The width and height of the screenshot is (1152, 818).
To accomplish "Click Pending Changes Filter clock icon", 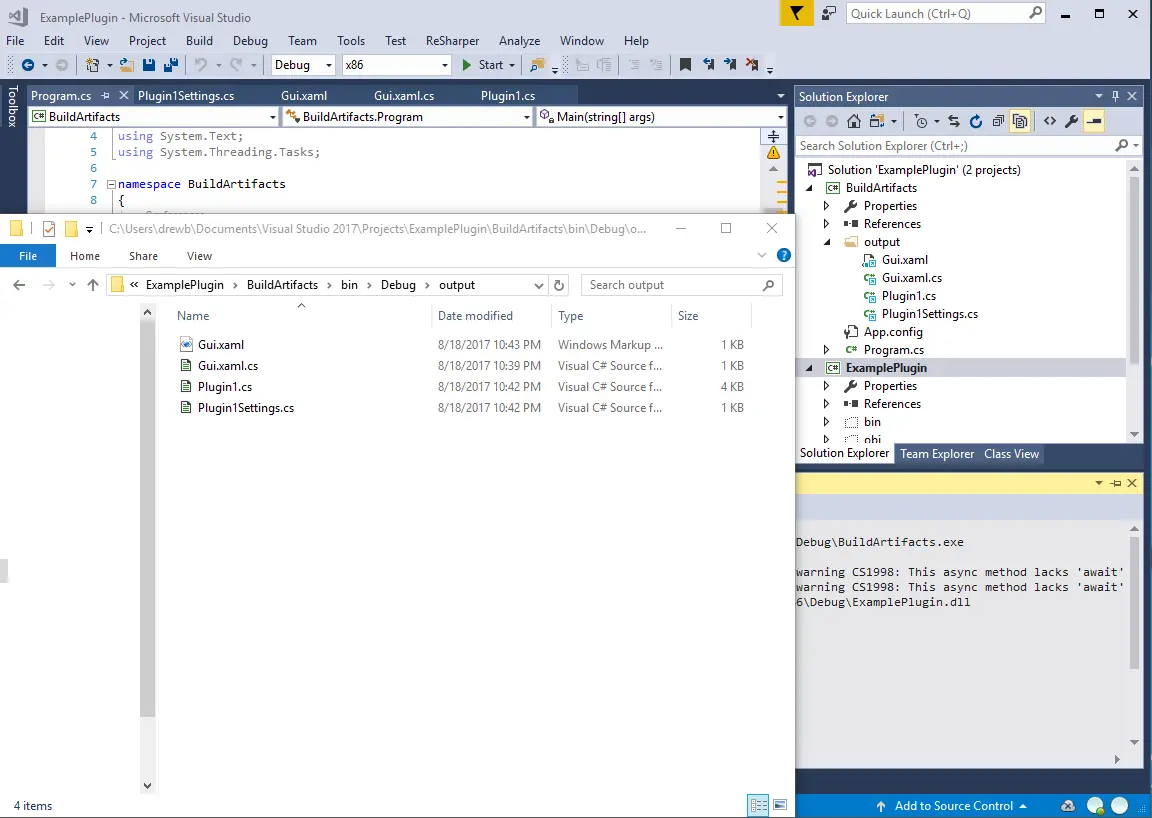I will click(921, 121).
